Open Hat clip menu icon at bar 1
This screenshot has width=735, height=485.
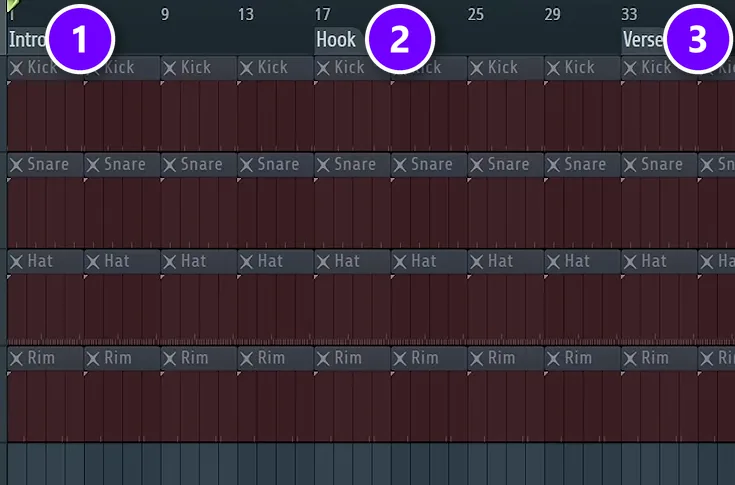pos(16,262)
